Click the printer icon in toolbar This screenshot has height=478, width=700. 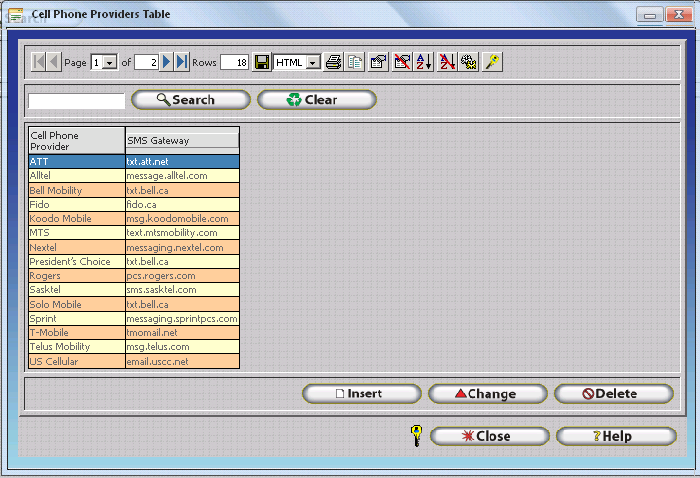(333, 62)
